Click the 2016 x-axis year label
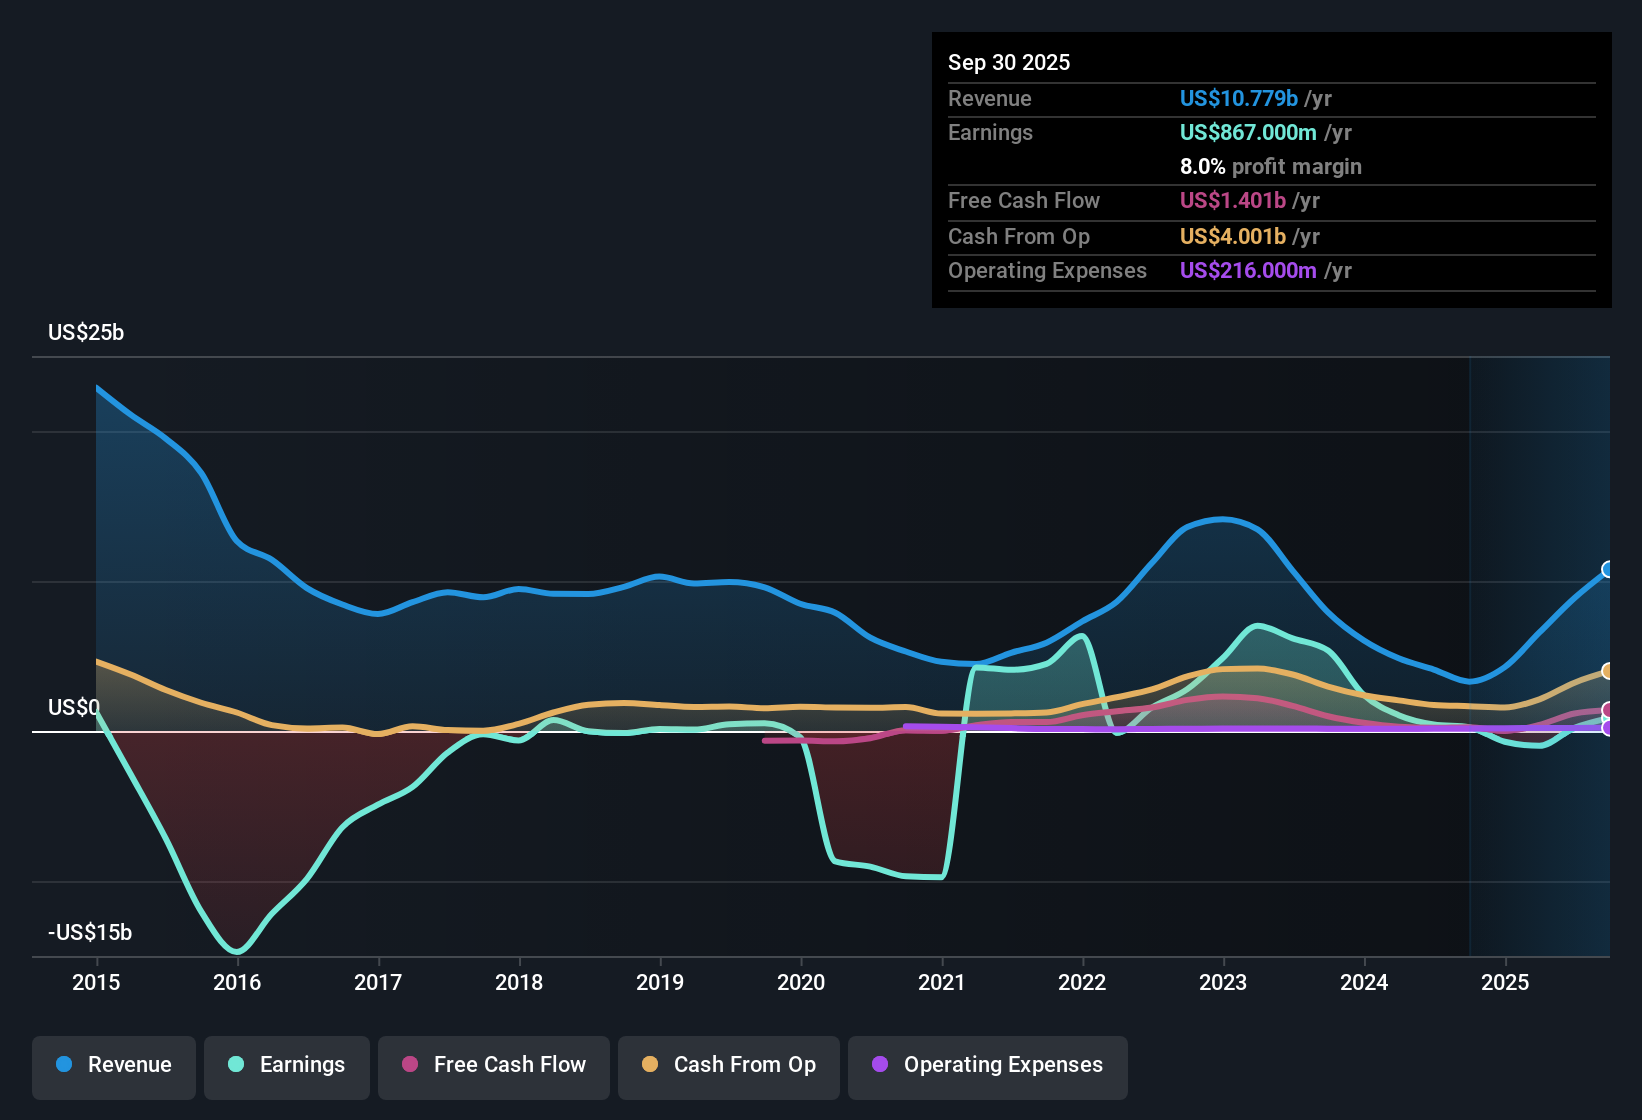This screenshot has width=1642, height=1120. [237, 982]
